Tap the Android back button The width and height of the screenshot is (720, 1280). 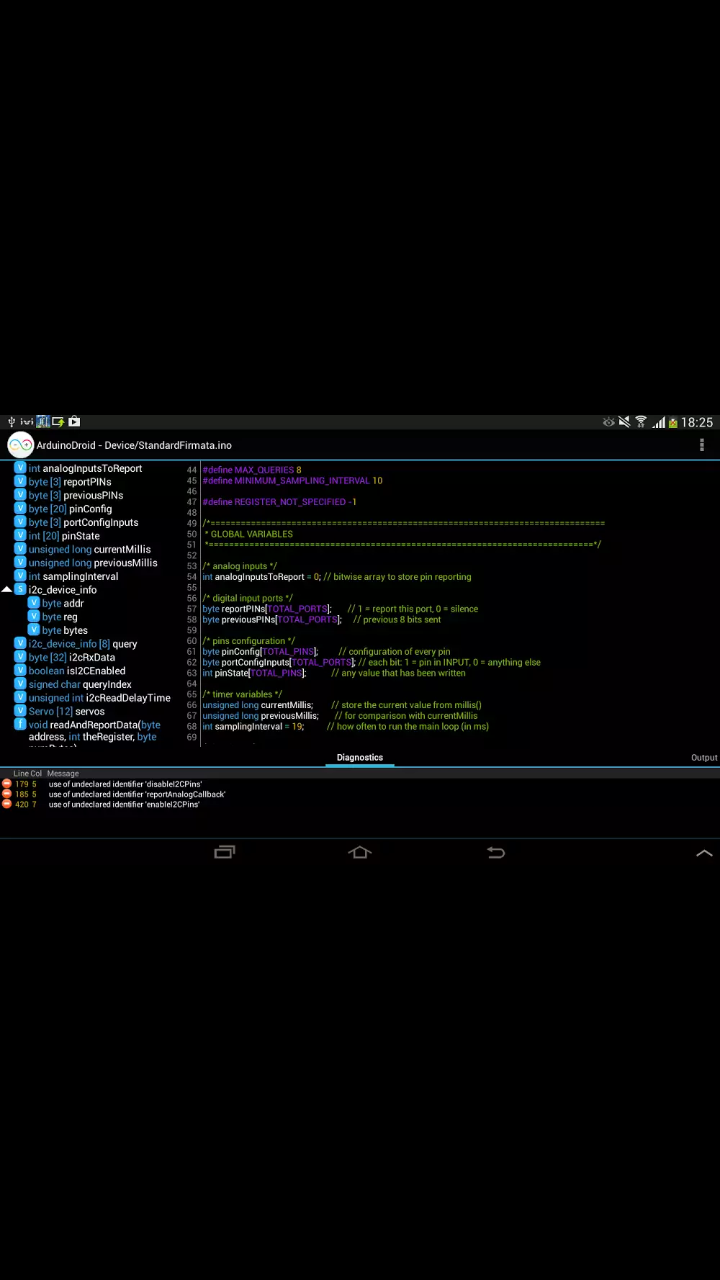pos(495,852)
